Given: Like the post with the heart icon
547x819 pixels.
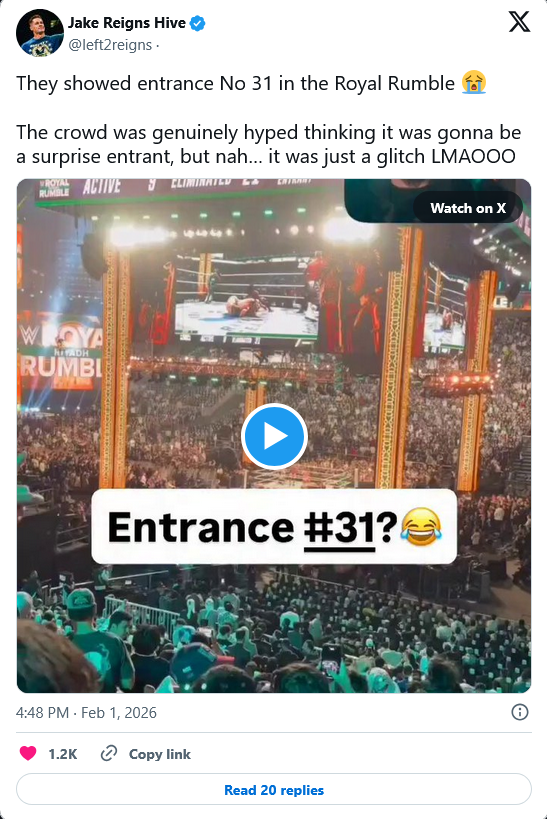Looking at the screenshot, I should pos(28,753).
